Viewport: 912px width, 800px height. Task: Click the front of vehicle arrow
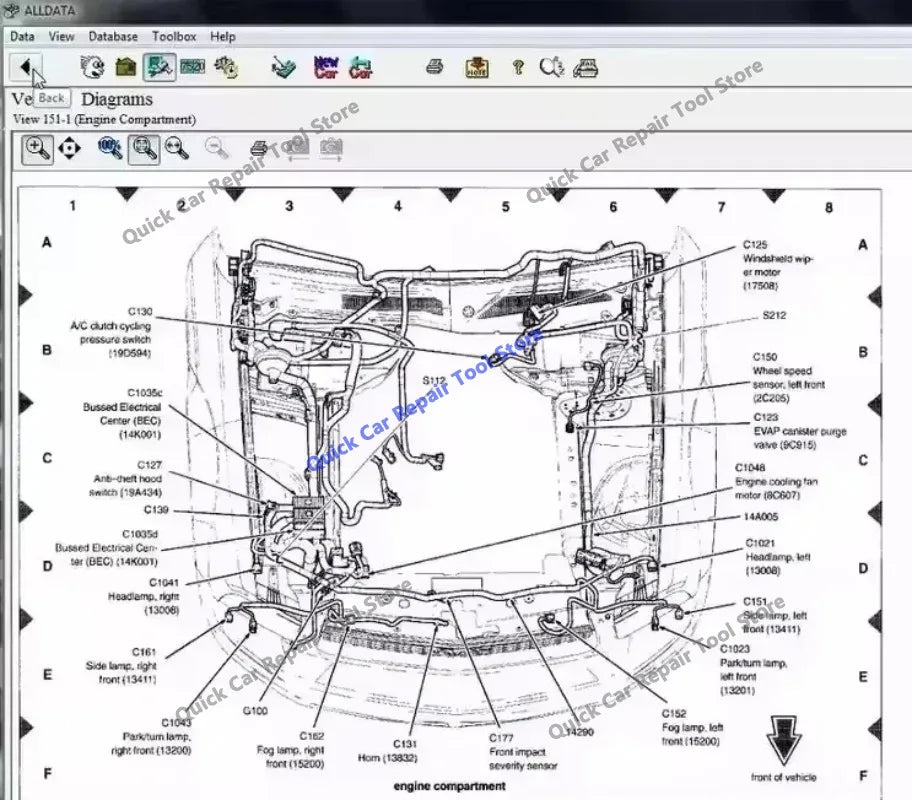click(783, 739)
